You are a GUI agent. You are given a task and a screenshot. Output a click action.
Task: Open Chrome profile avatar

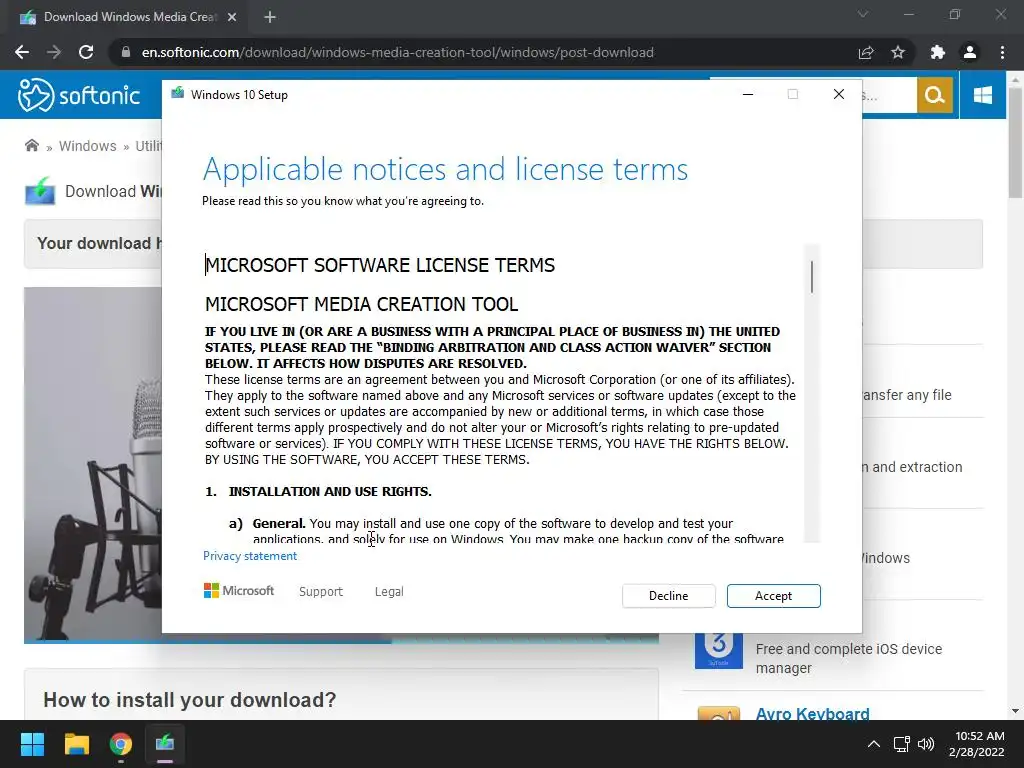[x=970, y=52]
